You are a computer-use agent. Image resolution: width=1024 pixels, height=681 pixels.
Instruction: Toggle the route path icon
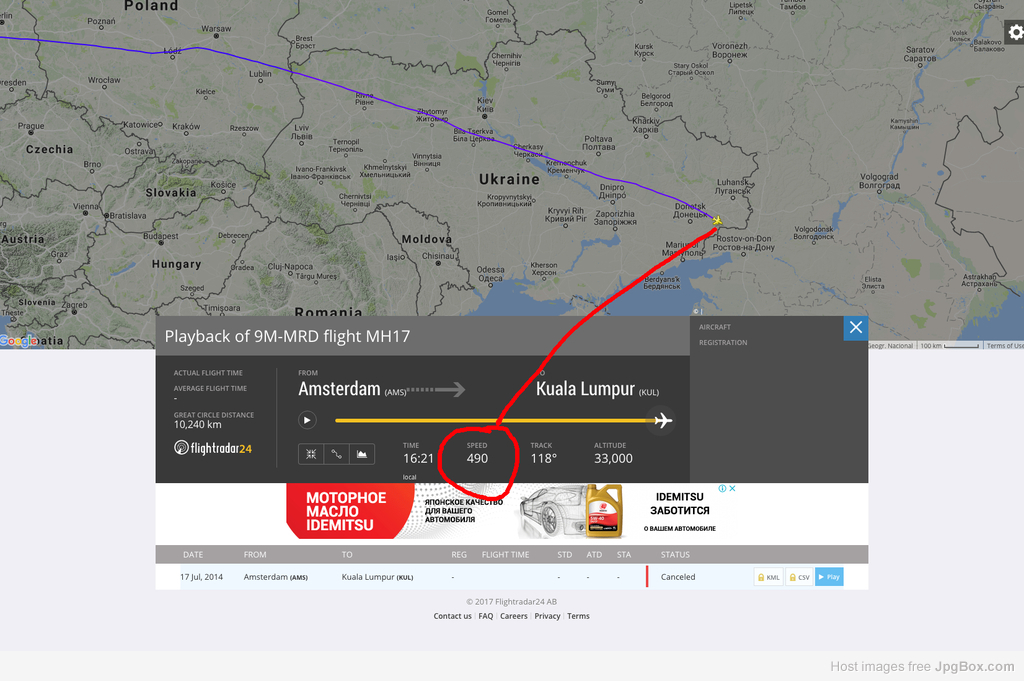pos(336,454)
